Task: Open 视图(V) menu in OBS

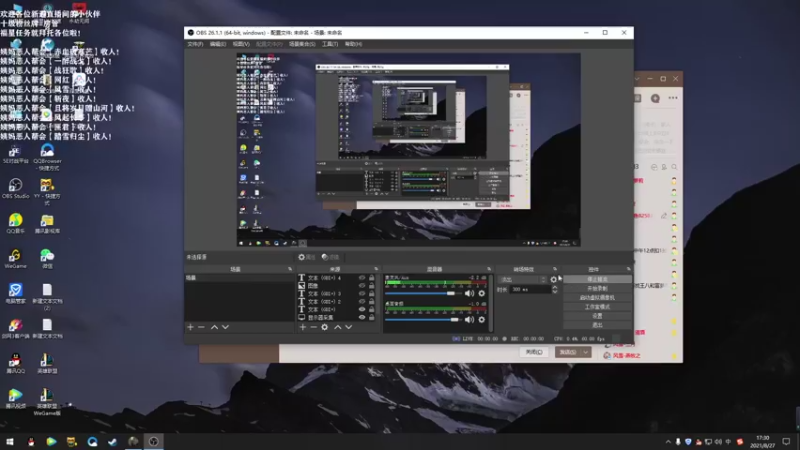Action: (x=241, y=44)
